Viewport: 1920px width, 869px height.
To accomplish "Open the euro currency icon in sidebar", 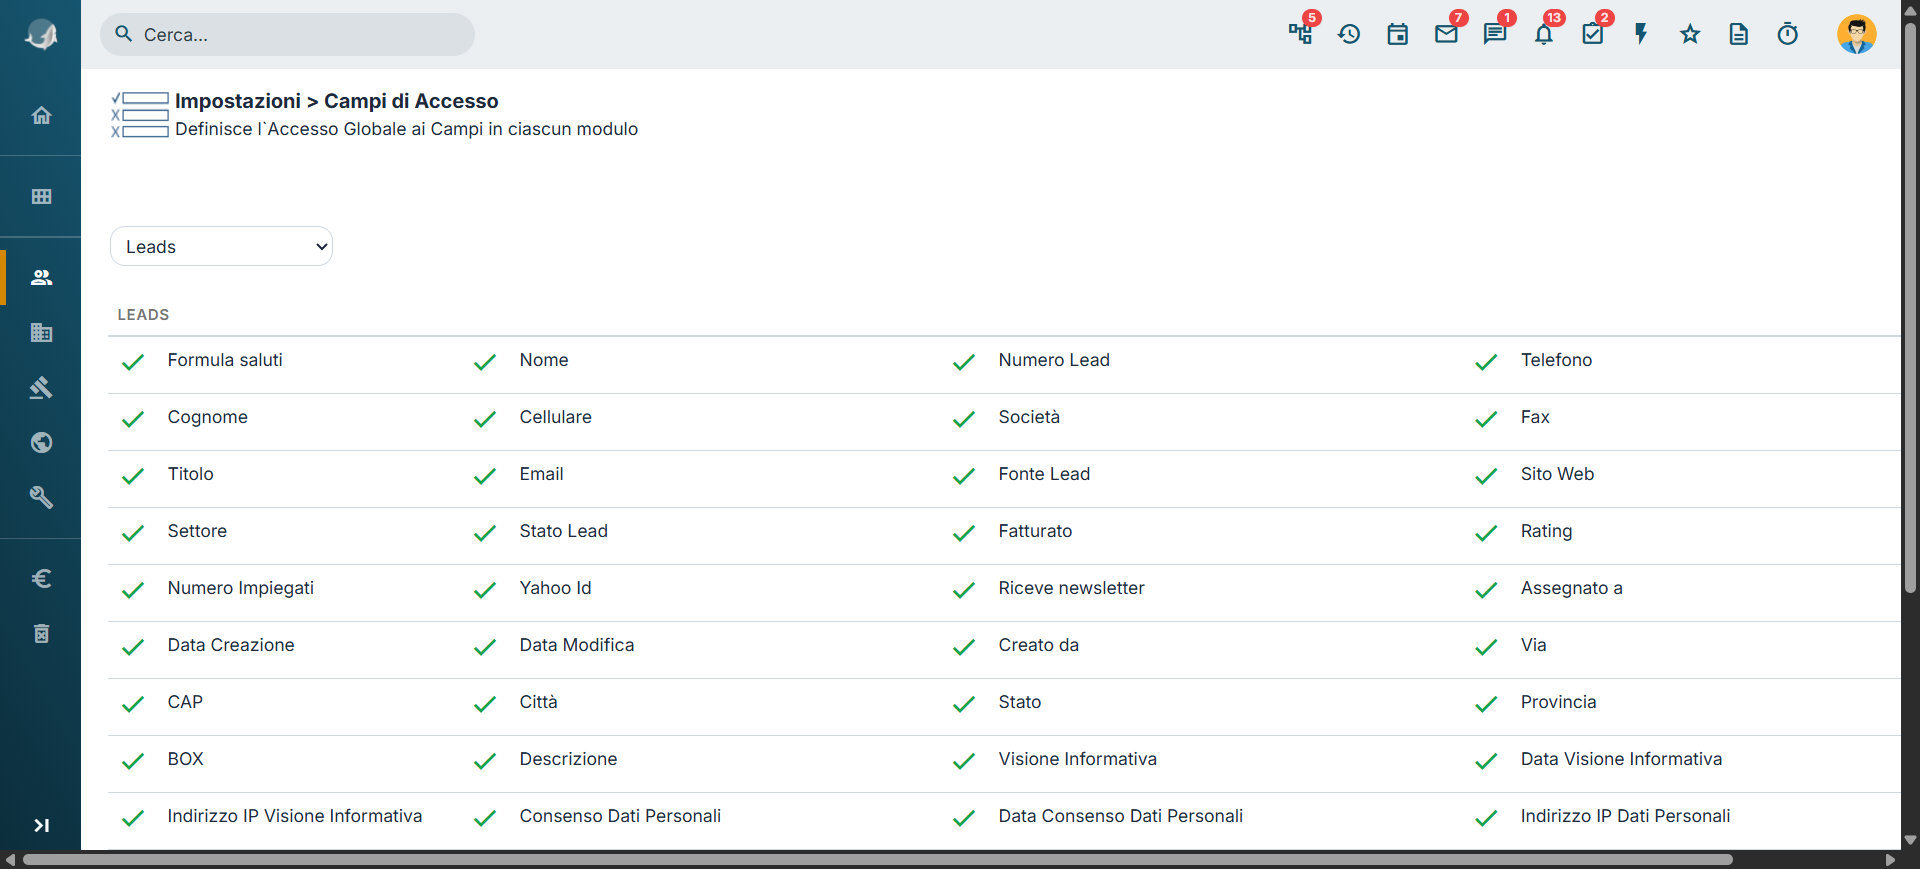I will point(41,578).
